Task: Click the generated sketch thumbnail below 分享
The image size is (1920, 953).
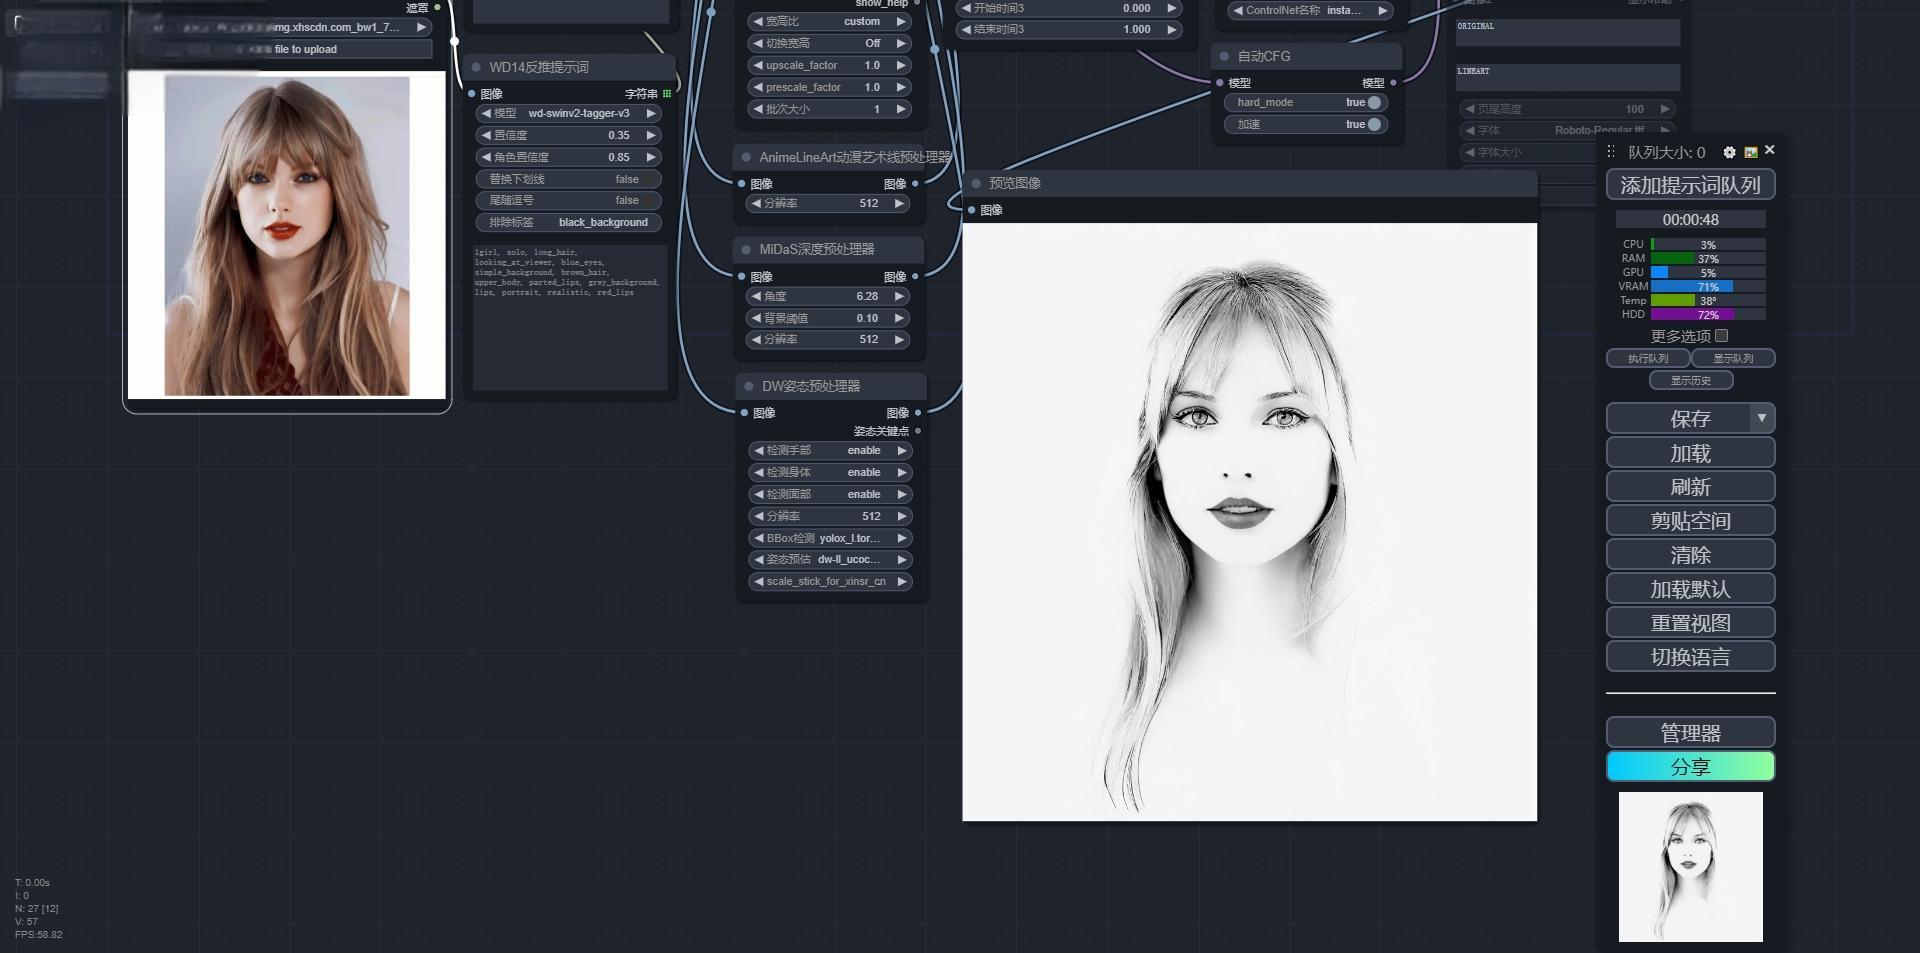Action: pos(1690,866)
